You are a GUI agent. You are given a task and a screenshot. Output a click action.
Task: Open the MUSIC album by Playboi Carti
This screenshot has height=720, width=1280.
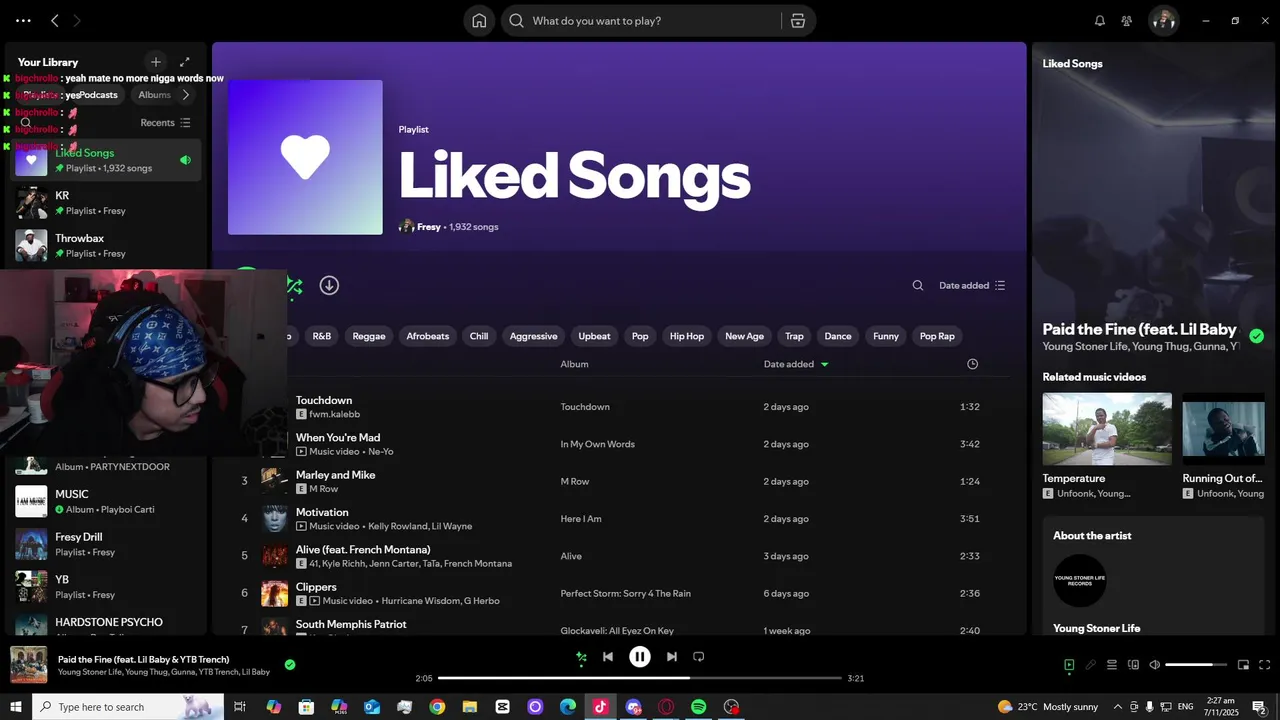105,501
